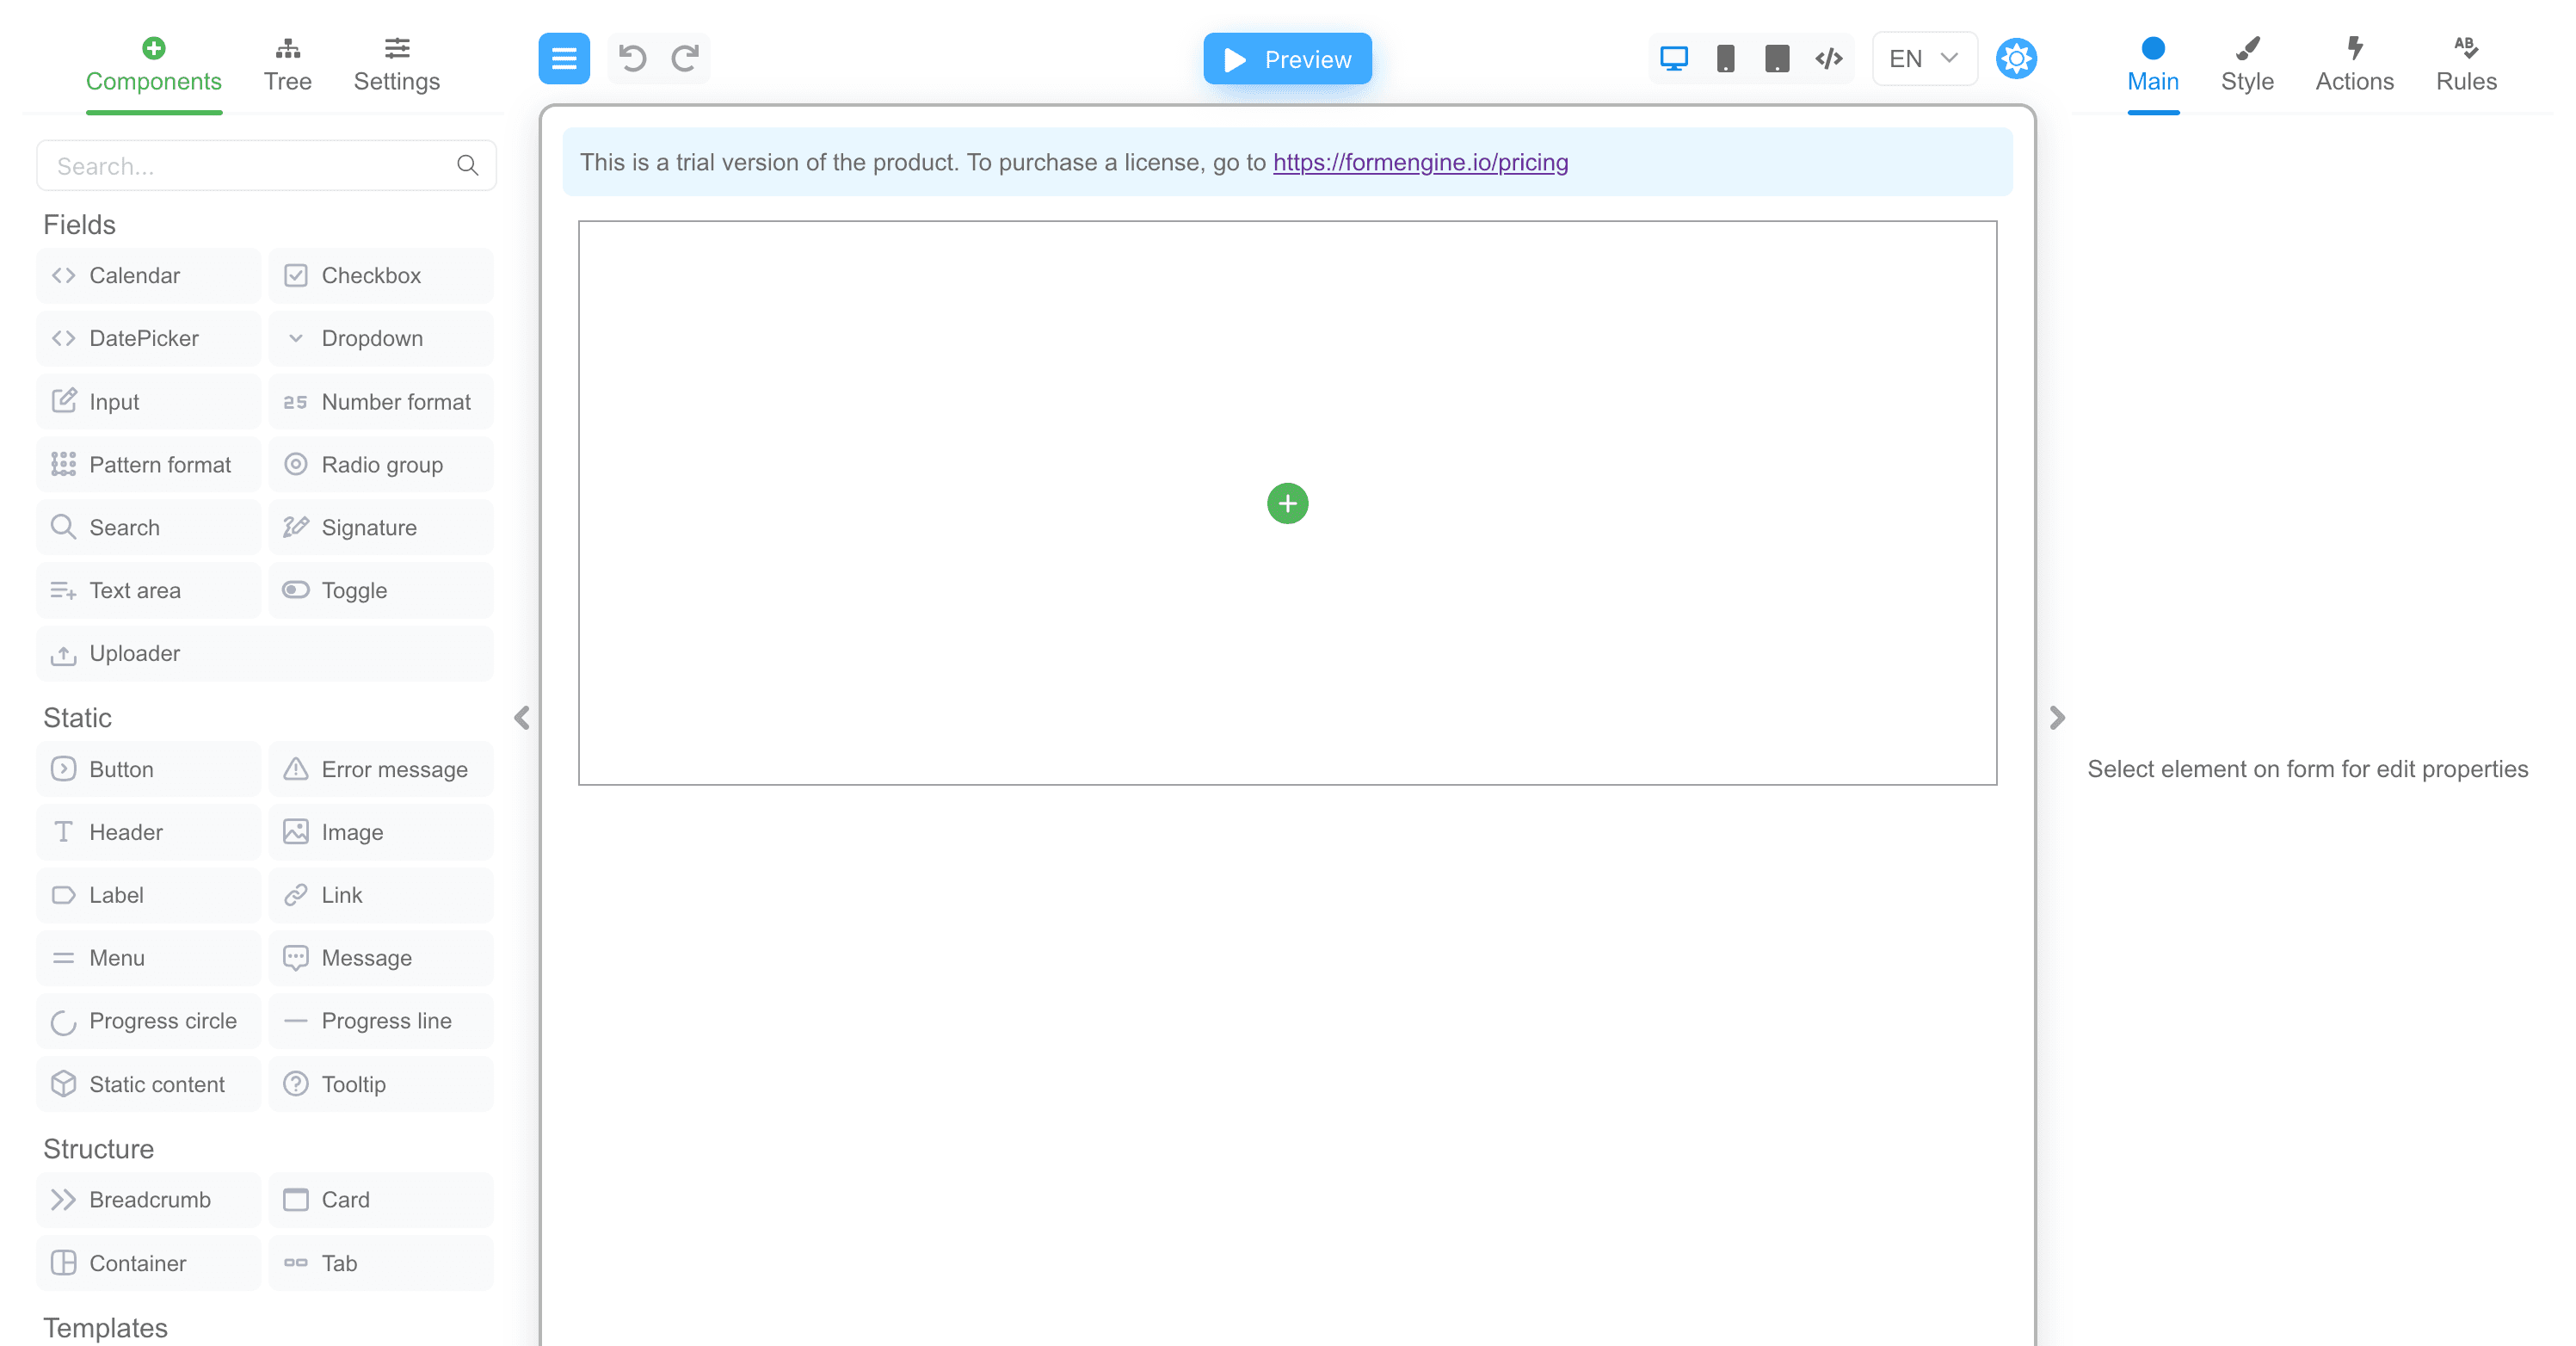Open the hamburger menu icon
Viewport: 2576px width, 1346px height.
pyautogui.click(x=564, y=58)
